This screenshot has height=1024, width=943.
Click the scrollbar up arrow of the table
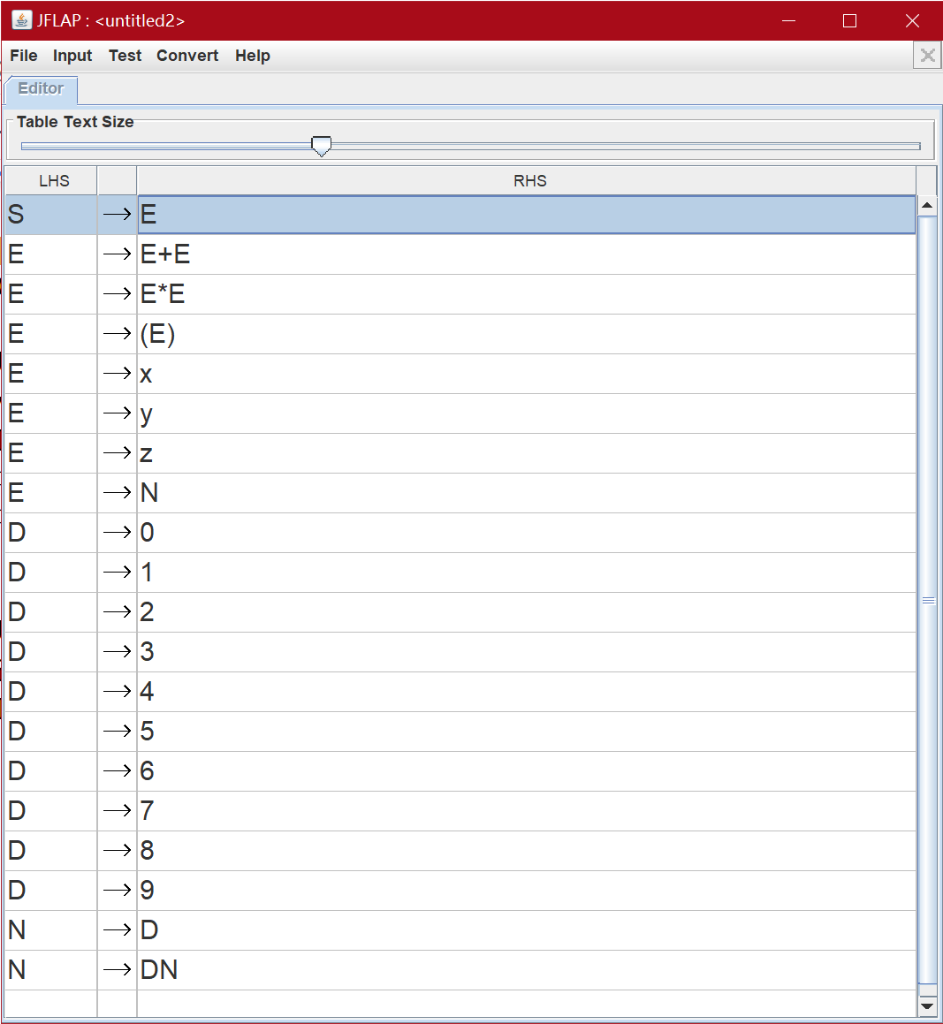(927, 206)
